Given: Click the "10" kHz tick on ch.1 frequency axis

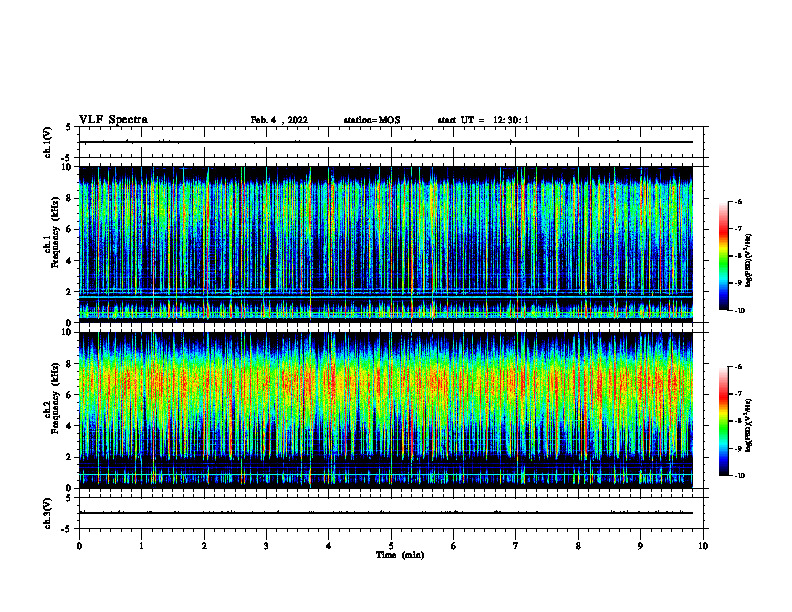Looking at the screenshot, I should (x=67, y=167).
